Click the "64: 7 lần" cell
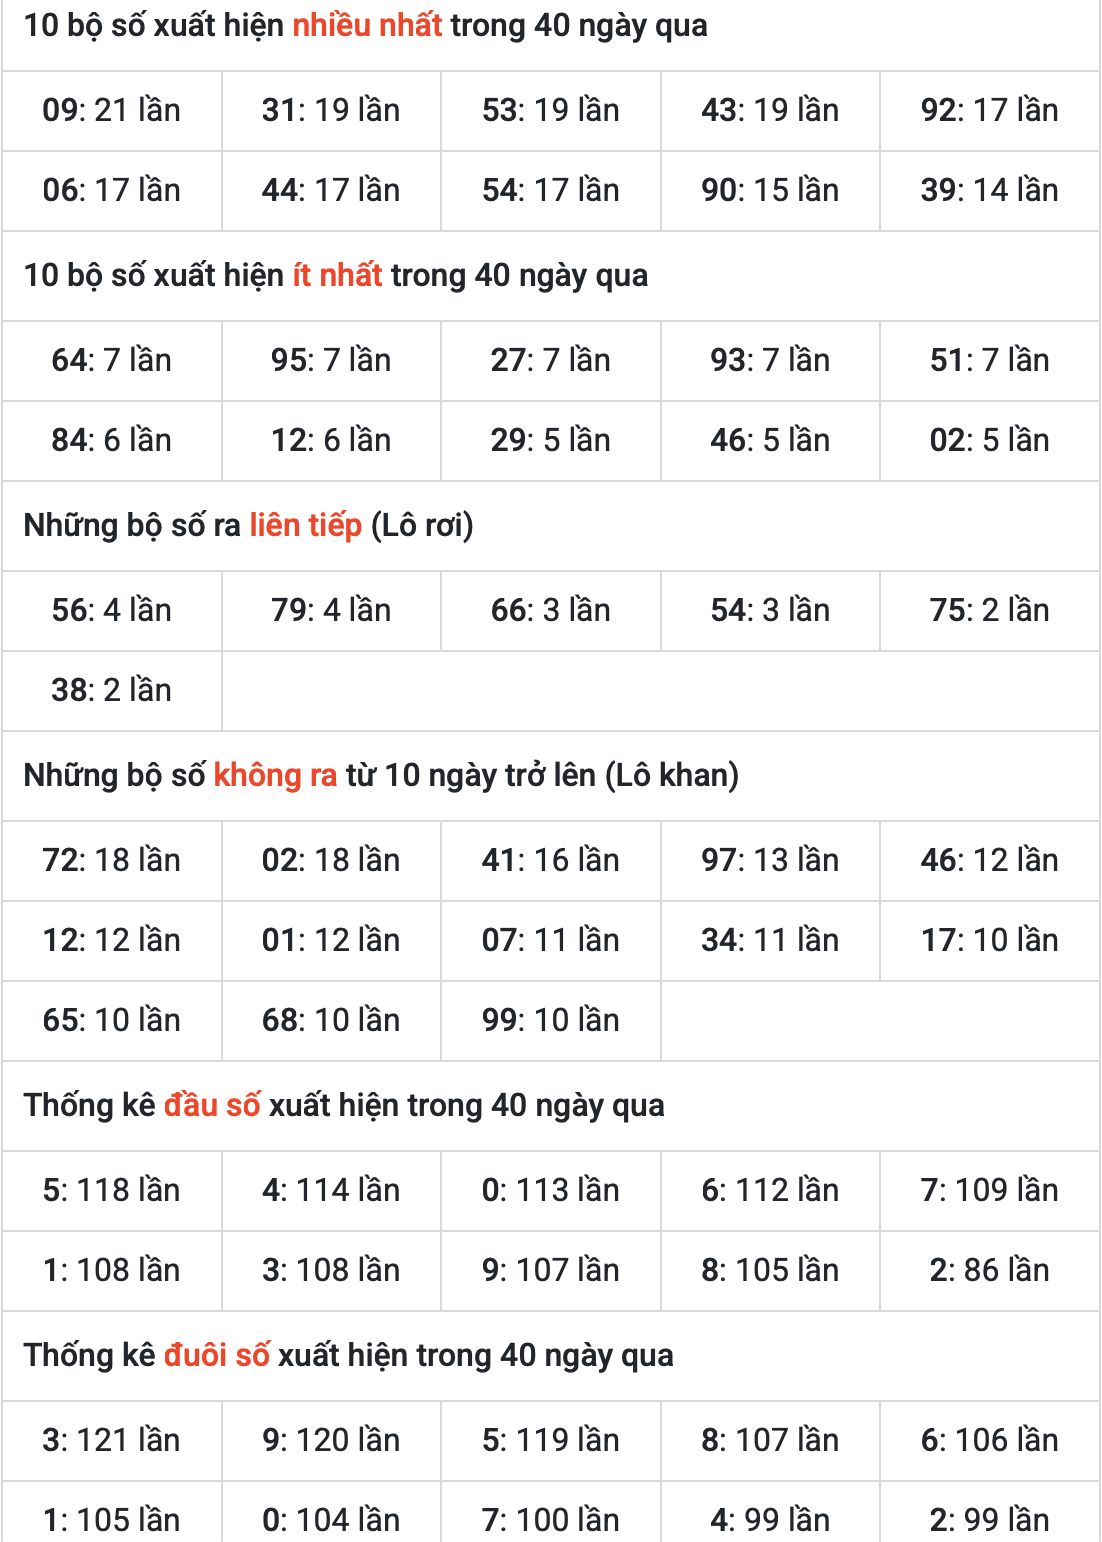 [x=111, y=360]
